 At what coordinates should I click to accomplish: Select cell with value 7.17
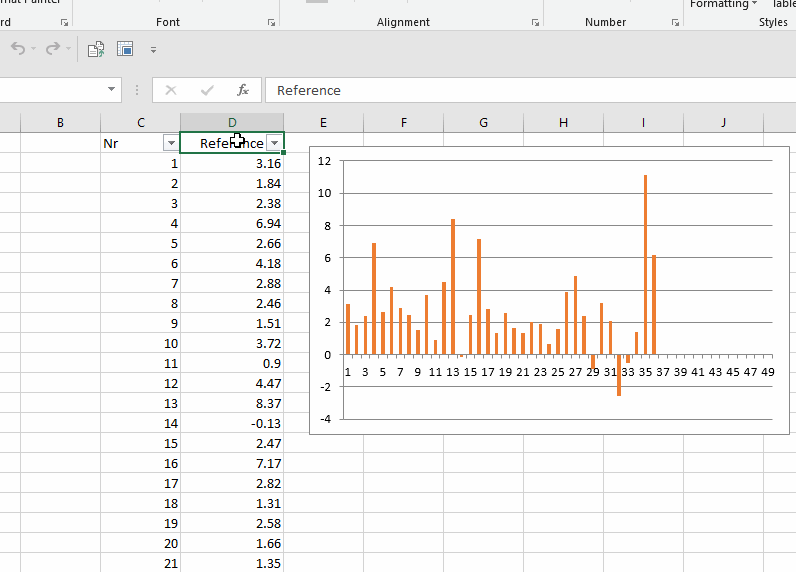tap(232, 463)
